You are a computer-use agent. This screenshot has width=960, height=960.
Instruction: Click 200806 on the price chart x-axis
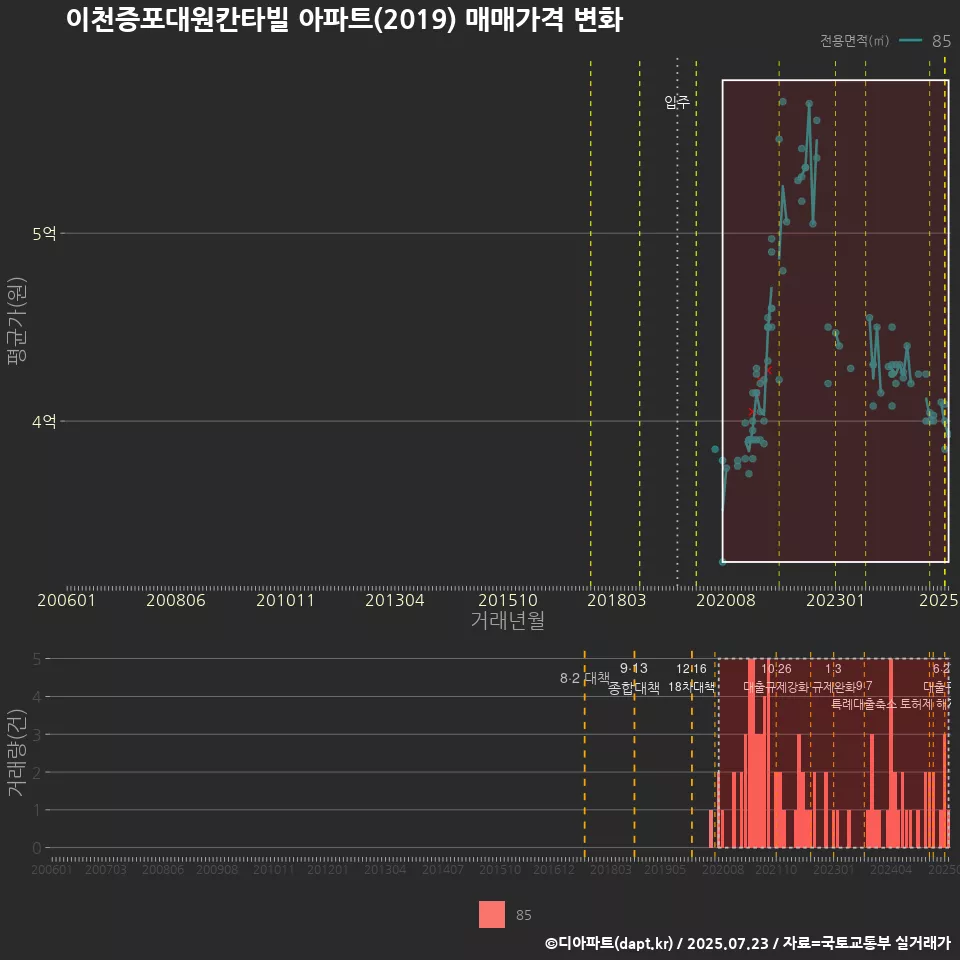tap(176, 600)
